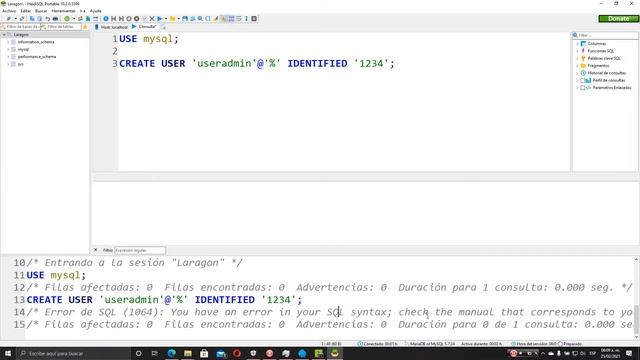Select the sys database in the tree
640x360 pixels.
pyautogui.click(x=20, y=64)
